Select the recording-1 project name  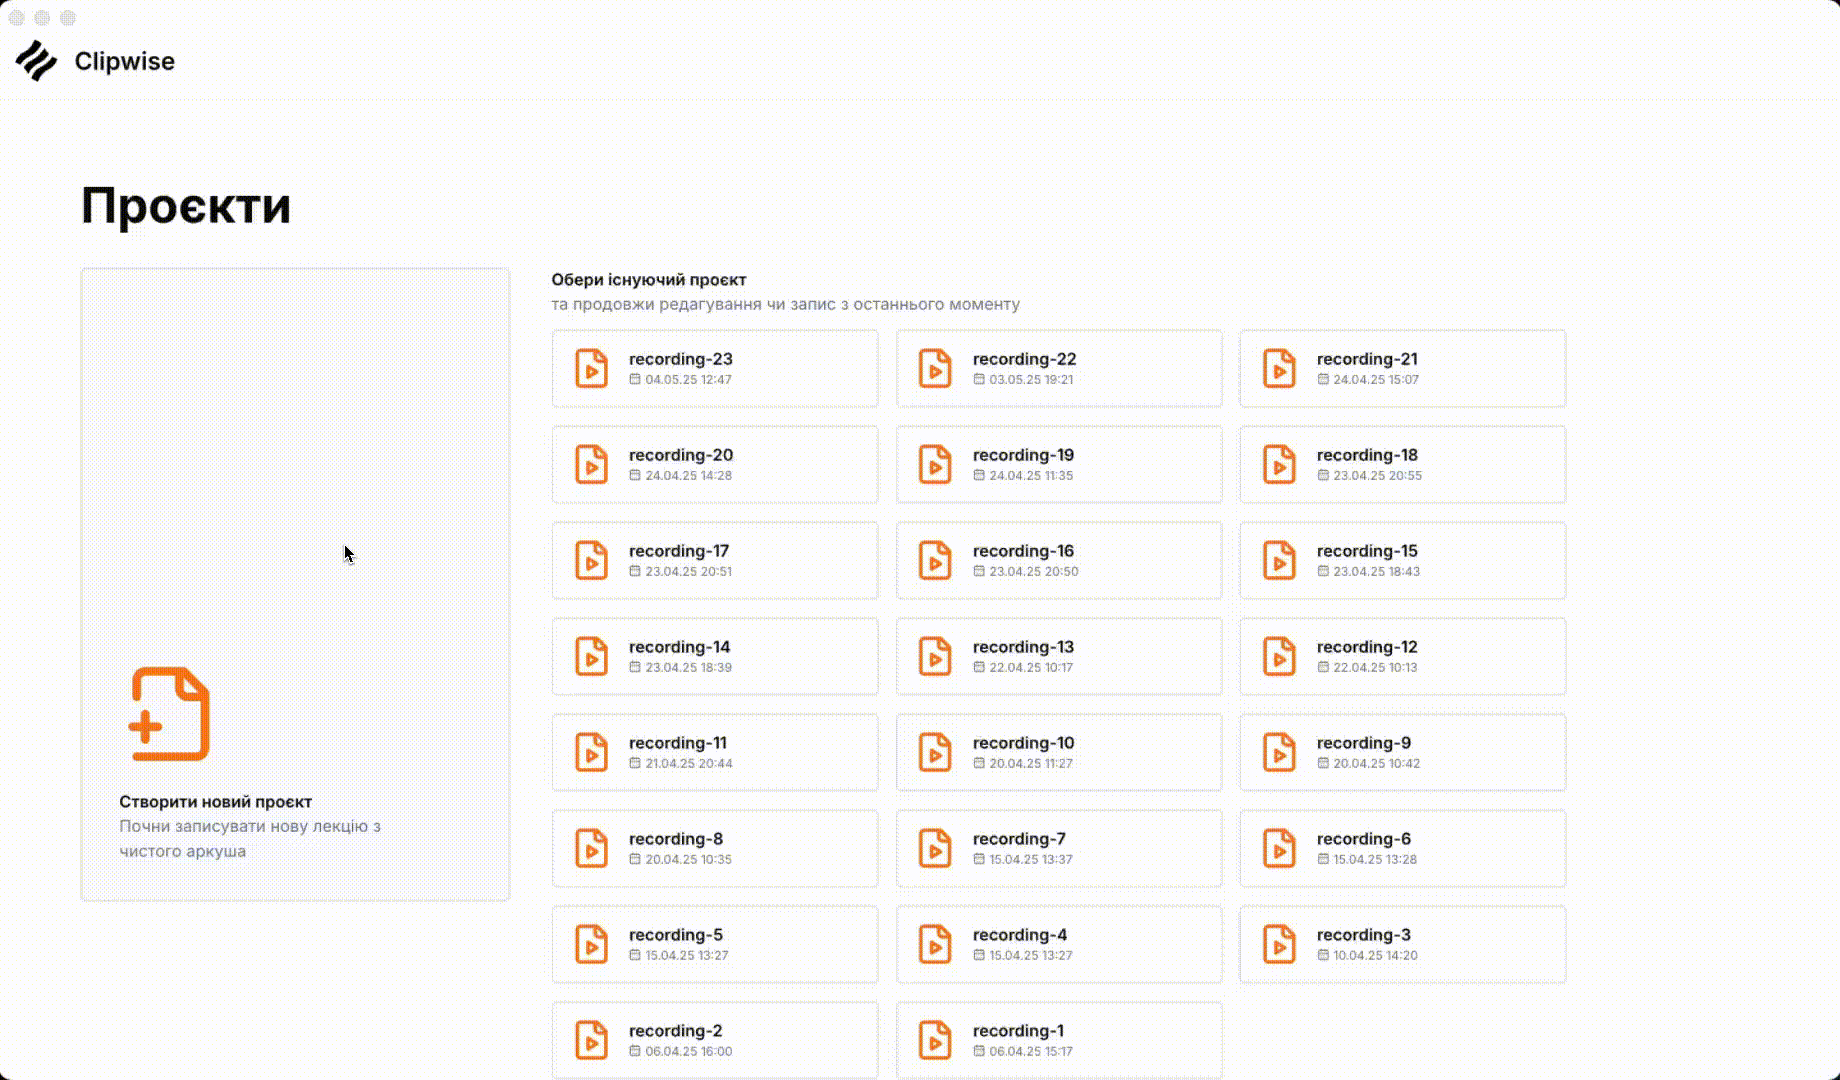tap(1018, 1031)
